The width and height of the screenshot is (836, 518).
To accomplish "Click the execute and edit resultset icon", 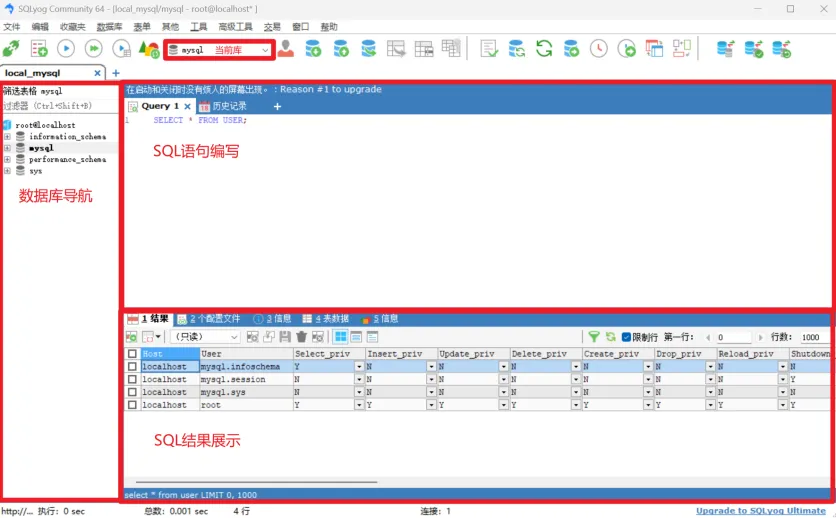I will coord(122,49).
